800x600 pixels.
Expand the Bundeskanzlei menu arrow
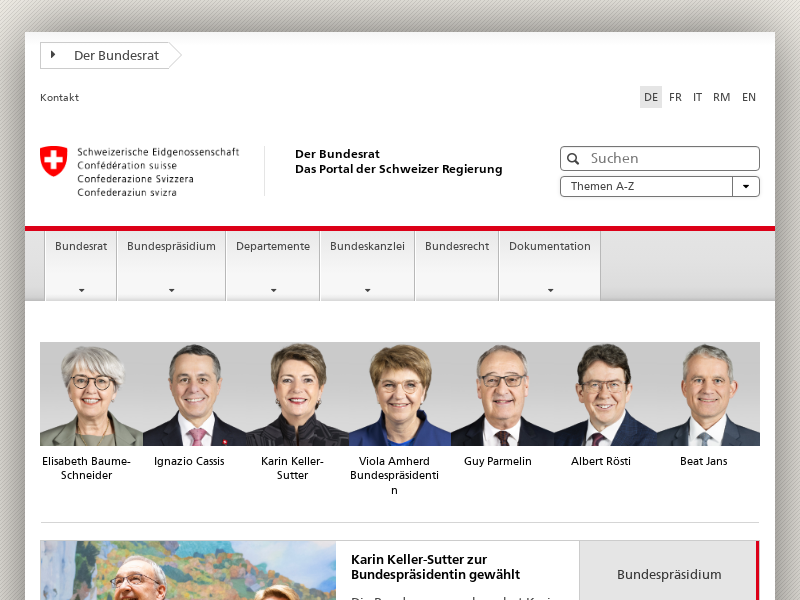click(367, 290)
